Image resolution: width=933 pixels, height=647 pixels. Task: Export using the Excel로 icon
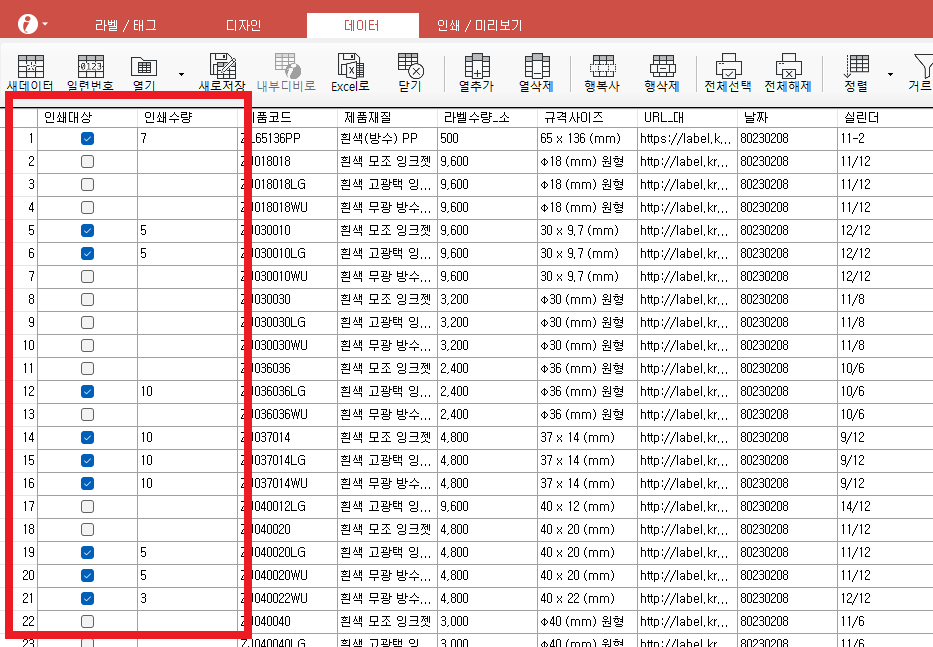pos(351,72)
